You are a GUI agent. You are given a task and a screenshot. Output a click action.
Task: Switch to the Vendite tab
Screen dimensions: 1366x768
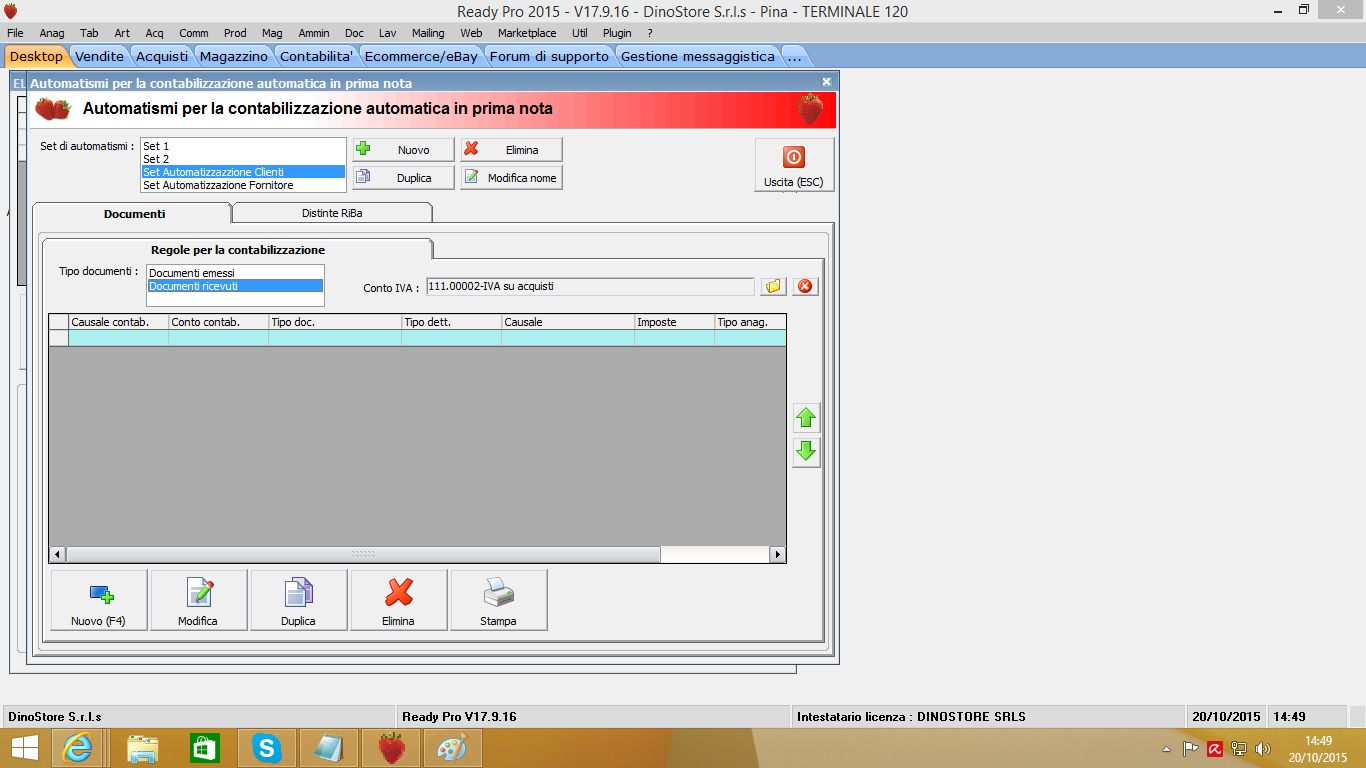point(99,56)
